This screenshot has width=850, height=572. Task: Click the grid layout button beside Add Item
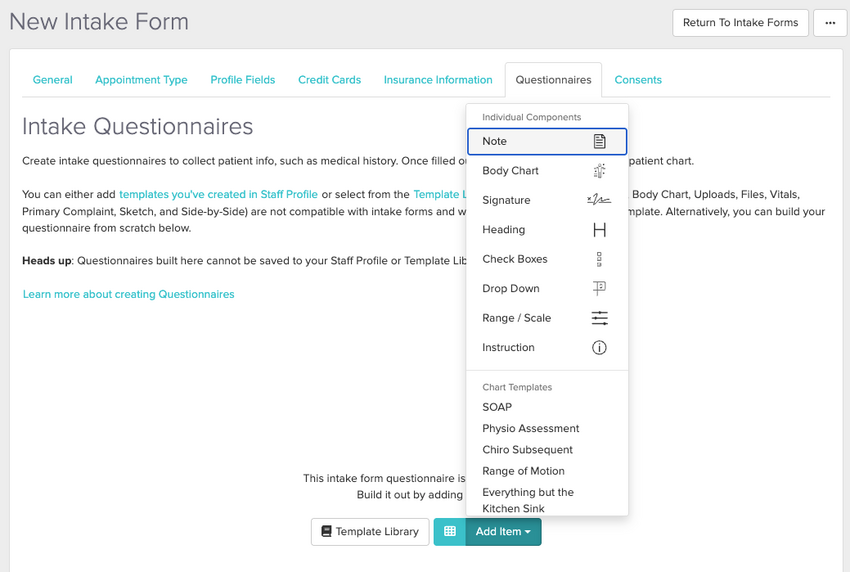pos(450,532)
